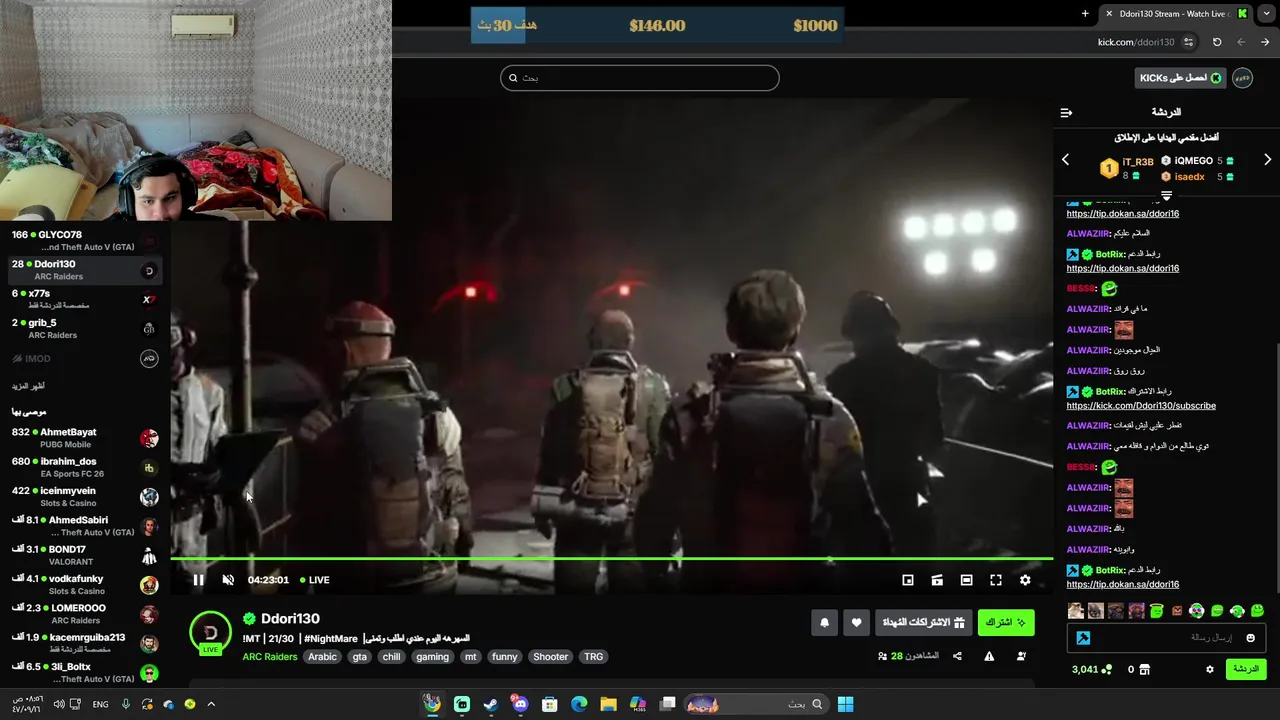This screenshot has width=1280, height=720.
Task: Open Discord from taskbar
Action: [x=520, y=704]
